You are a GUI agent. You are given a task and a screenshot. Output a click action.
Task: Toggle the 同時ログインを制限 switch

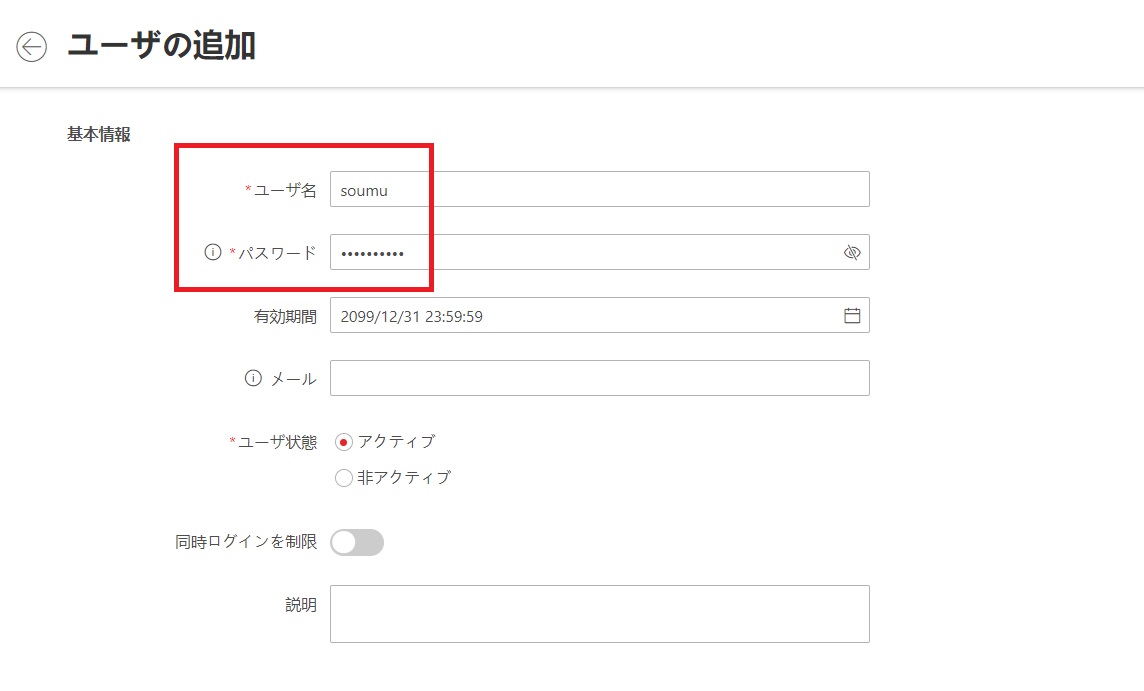pyautogui.click(x=357, y=542)
